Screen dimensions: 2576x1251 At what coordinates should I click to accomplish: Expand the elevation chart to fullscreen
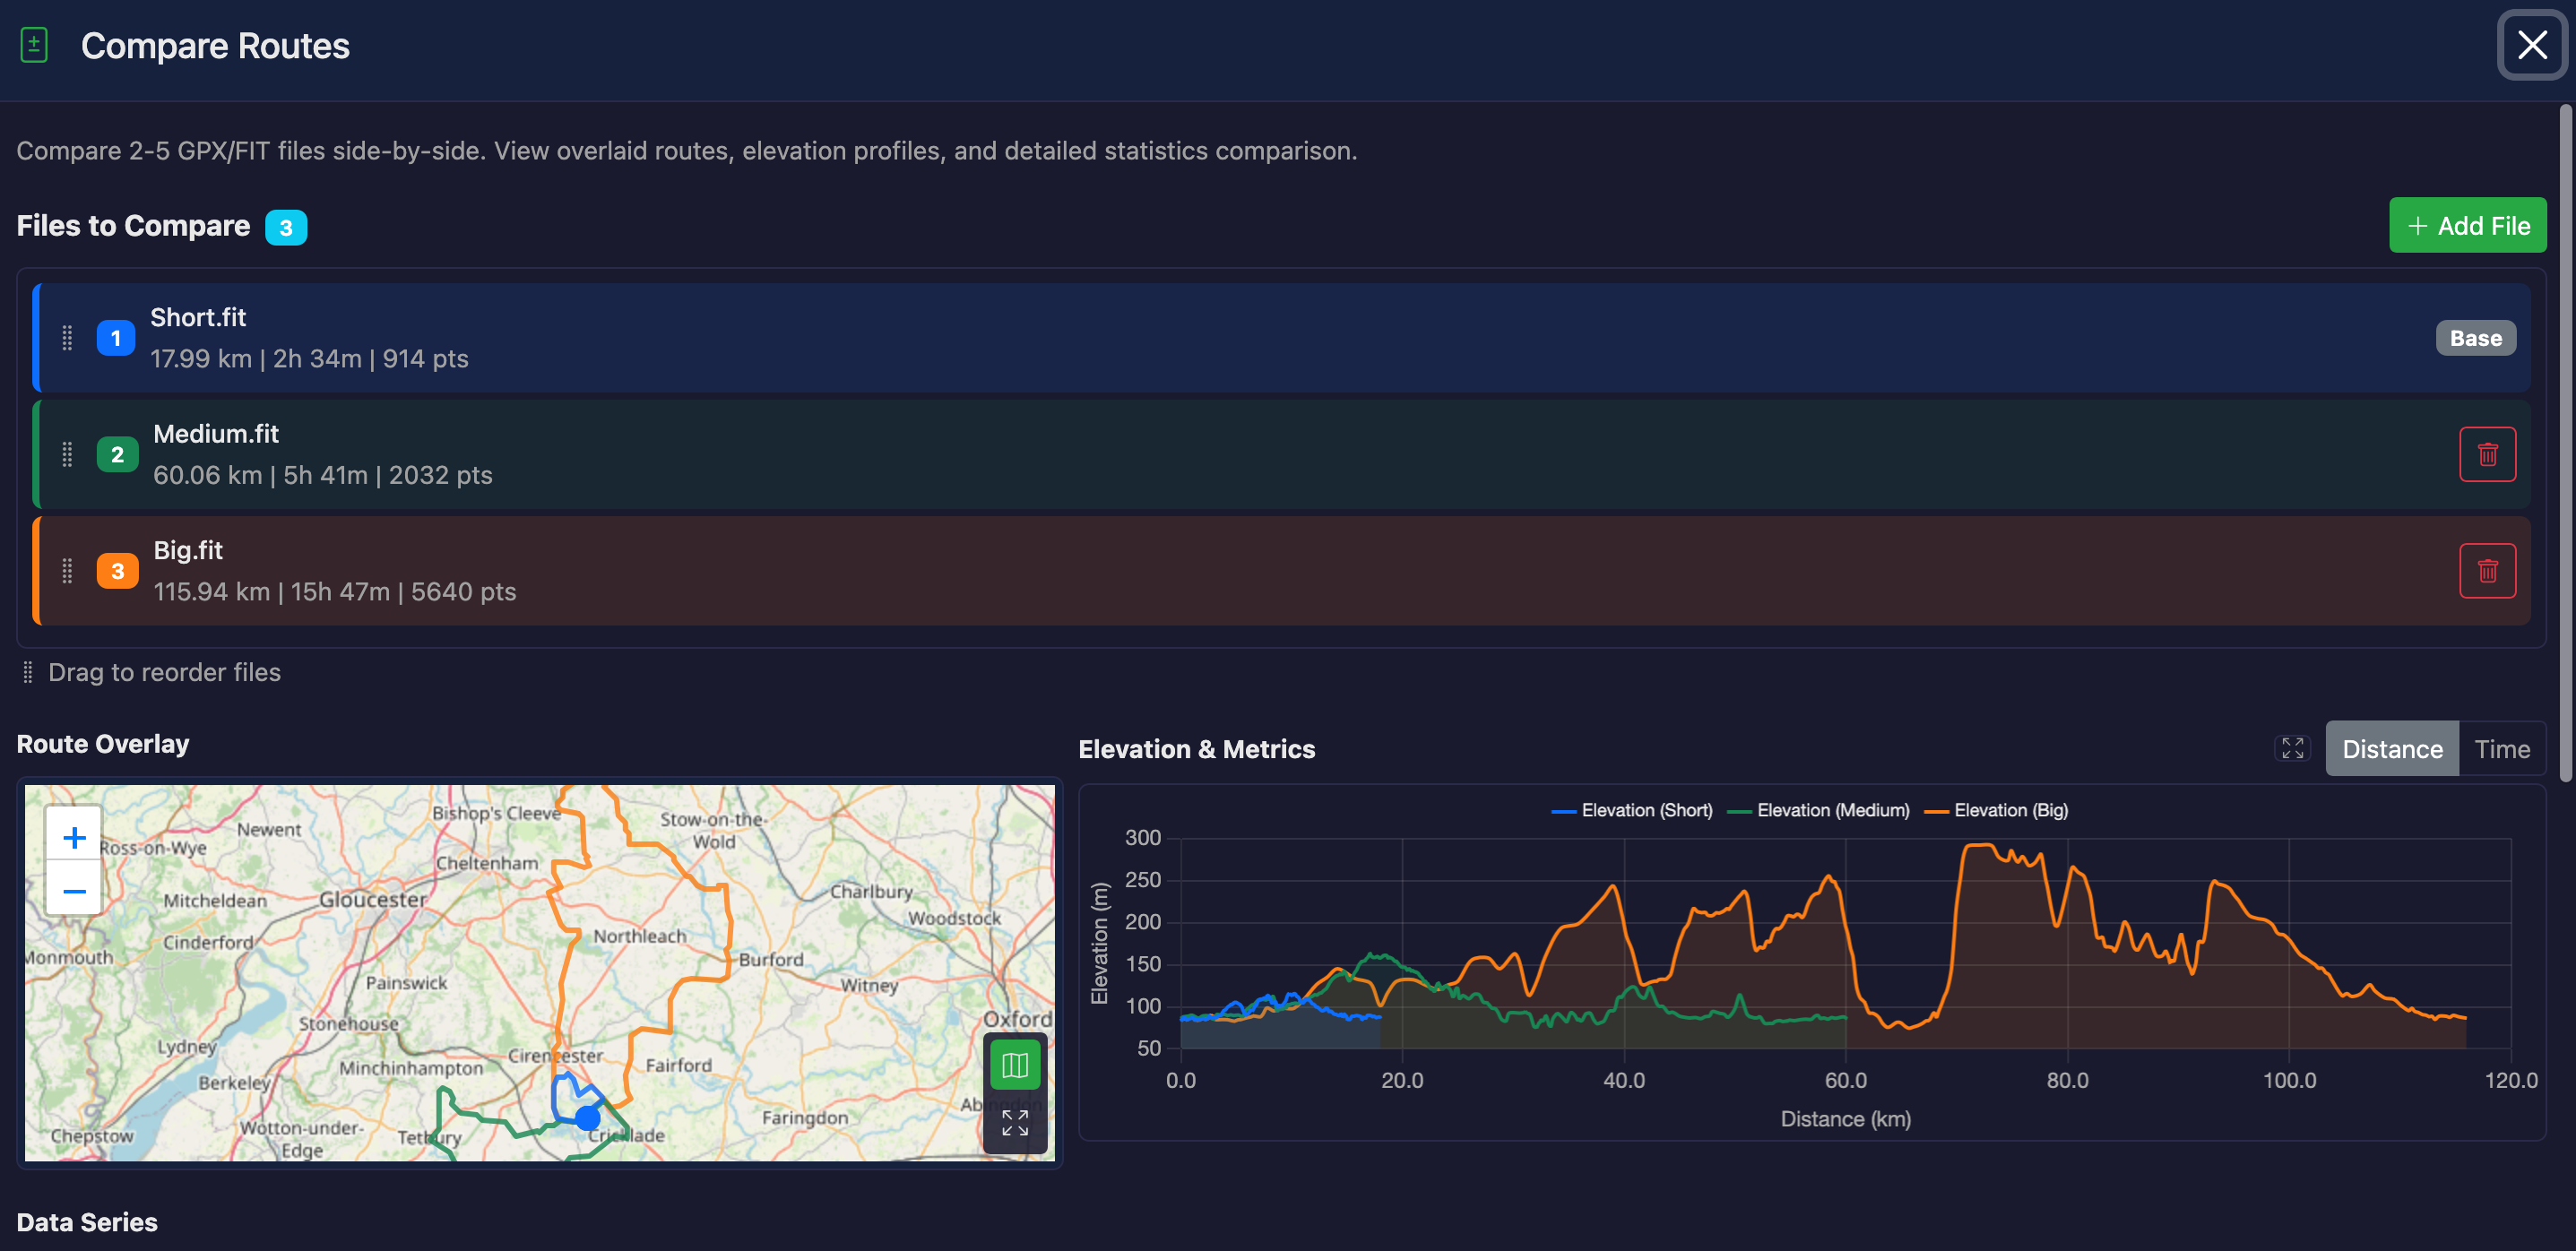[2292, 748]
